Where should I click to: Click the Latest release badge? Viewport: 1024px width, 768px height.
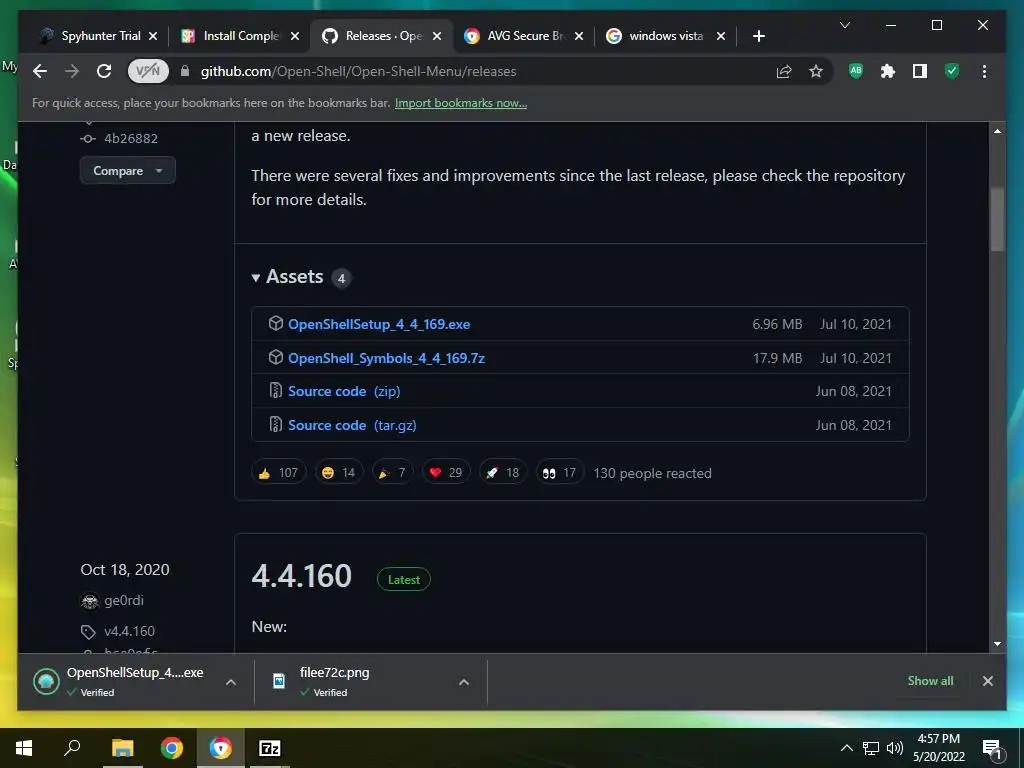404,579
